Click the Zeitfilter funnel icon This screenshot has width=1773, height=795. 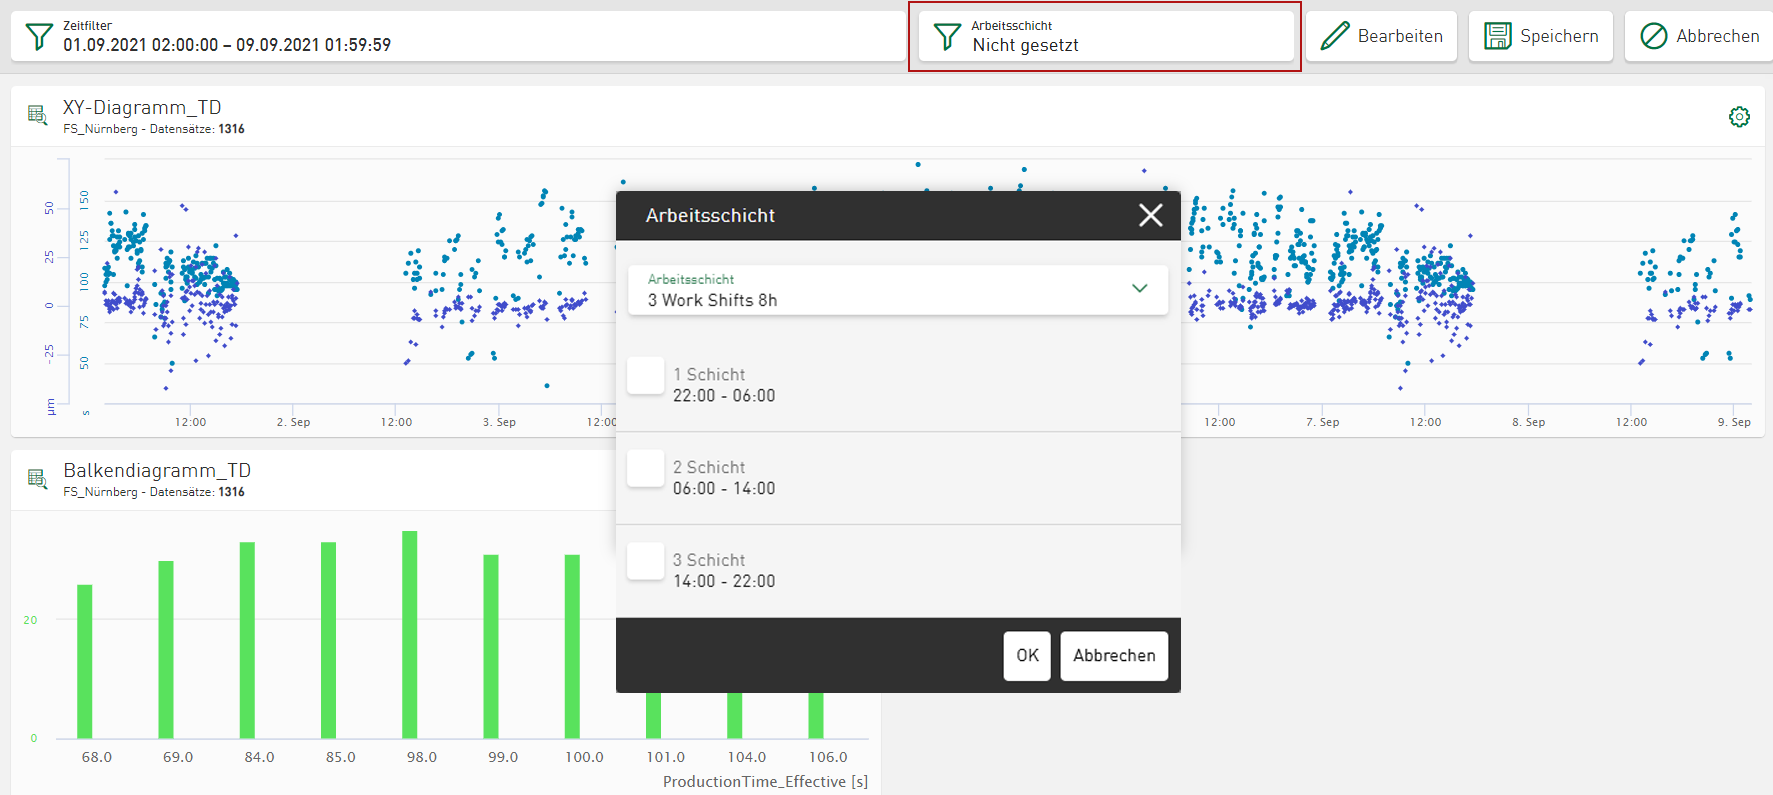[38, 37]
